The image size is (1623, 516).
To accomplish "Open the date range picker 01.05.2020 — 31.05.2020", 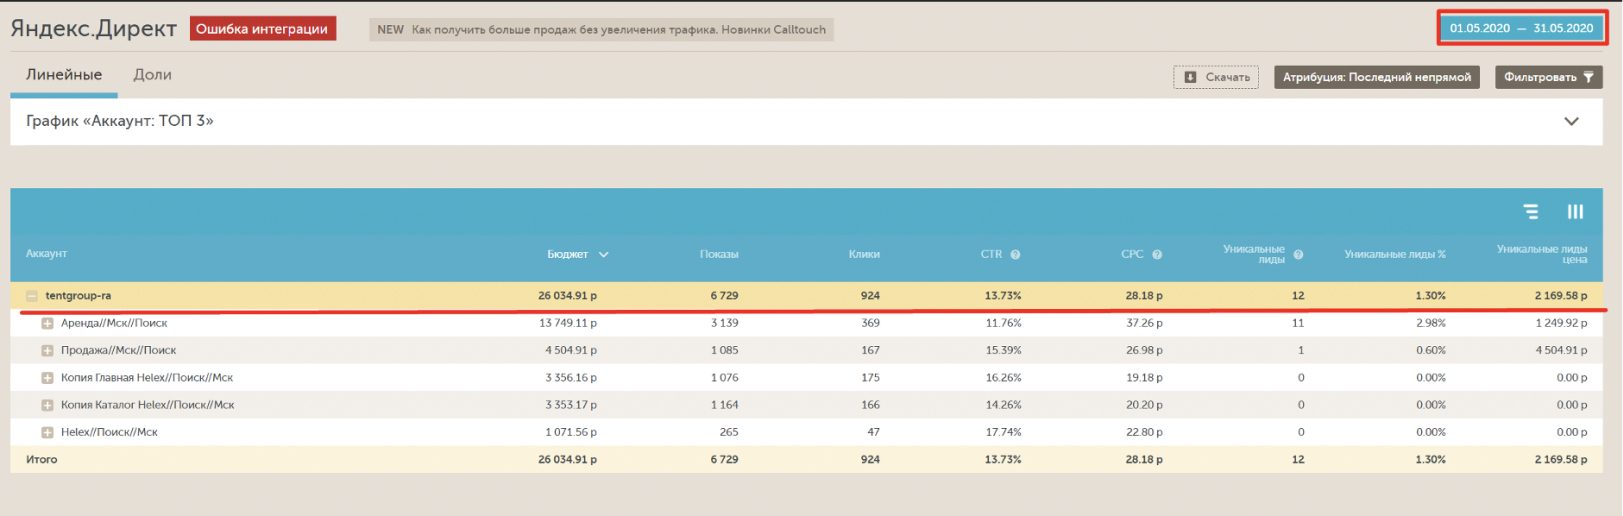I will [1521, 28].
